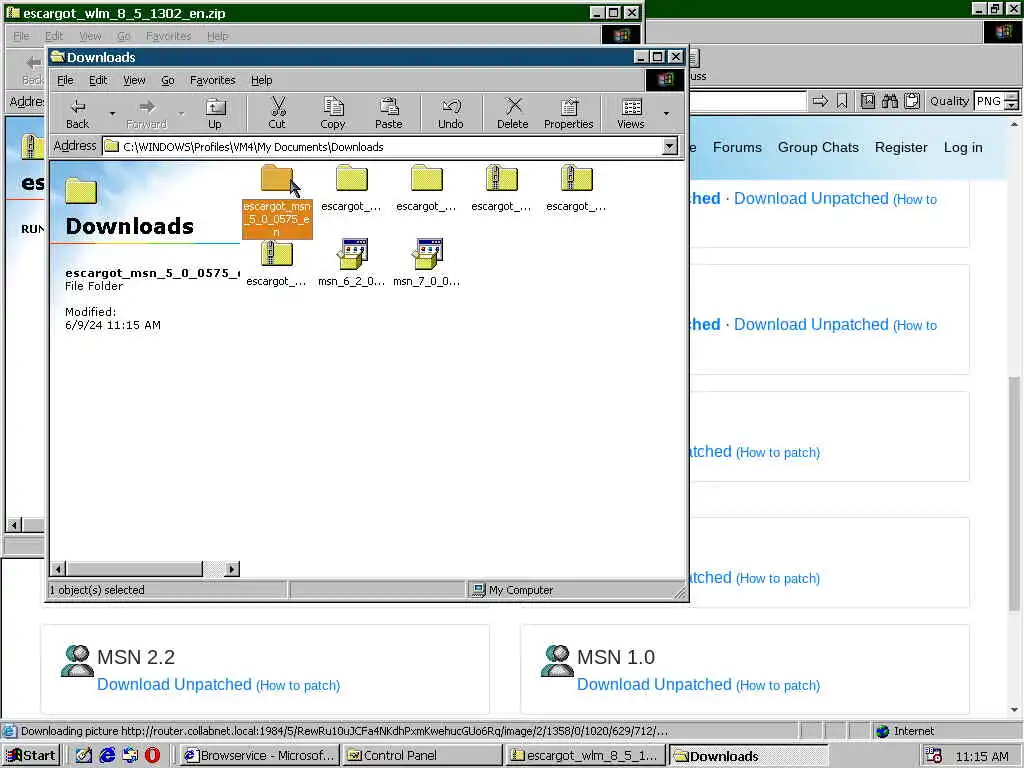Click the Back toolbar button in Downloads
Screen dimensions: 1024x768
(78, 114)
